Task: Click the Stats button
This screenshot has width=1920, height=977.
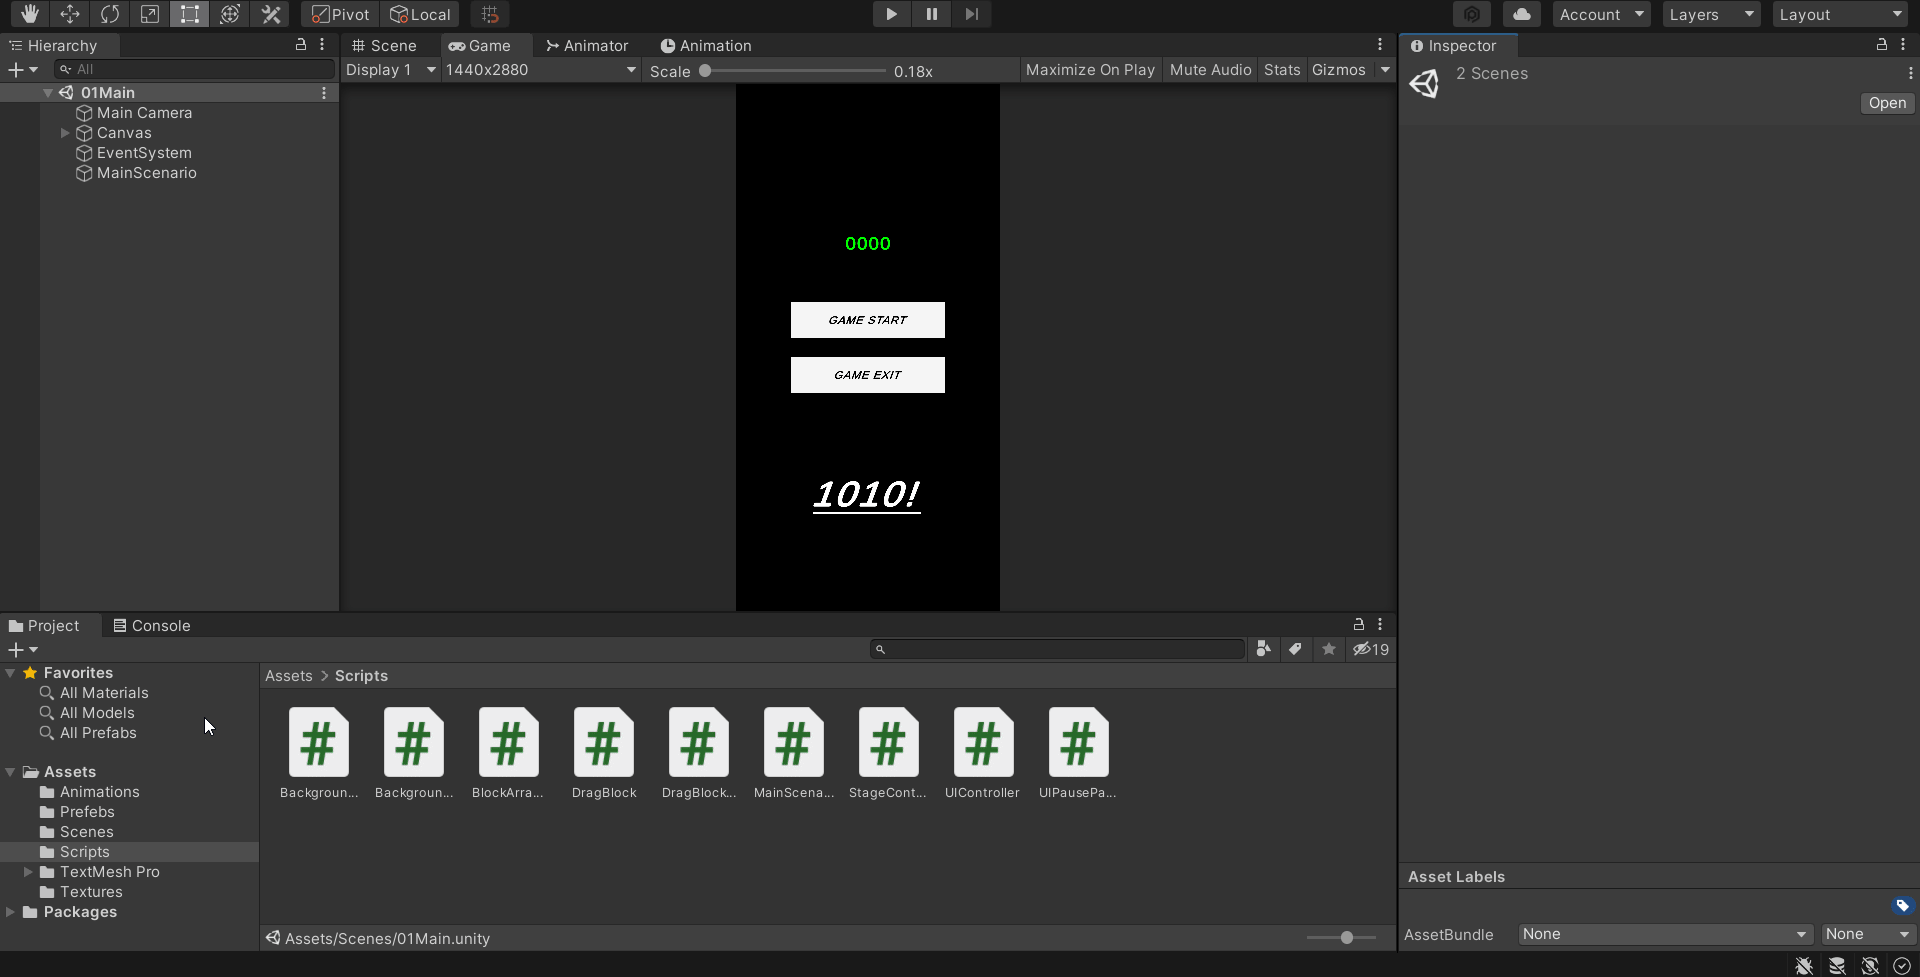Action: click(x=1282, y=69)
